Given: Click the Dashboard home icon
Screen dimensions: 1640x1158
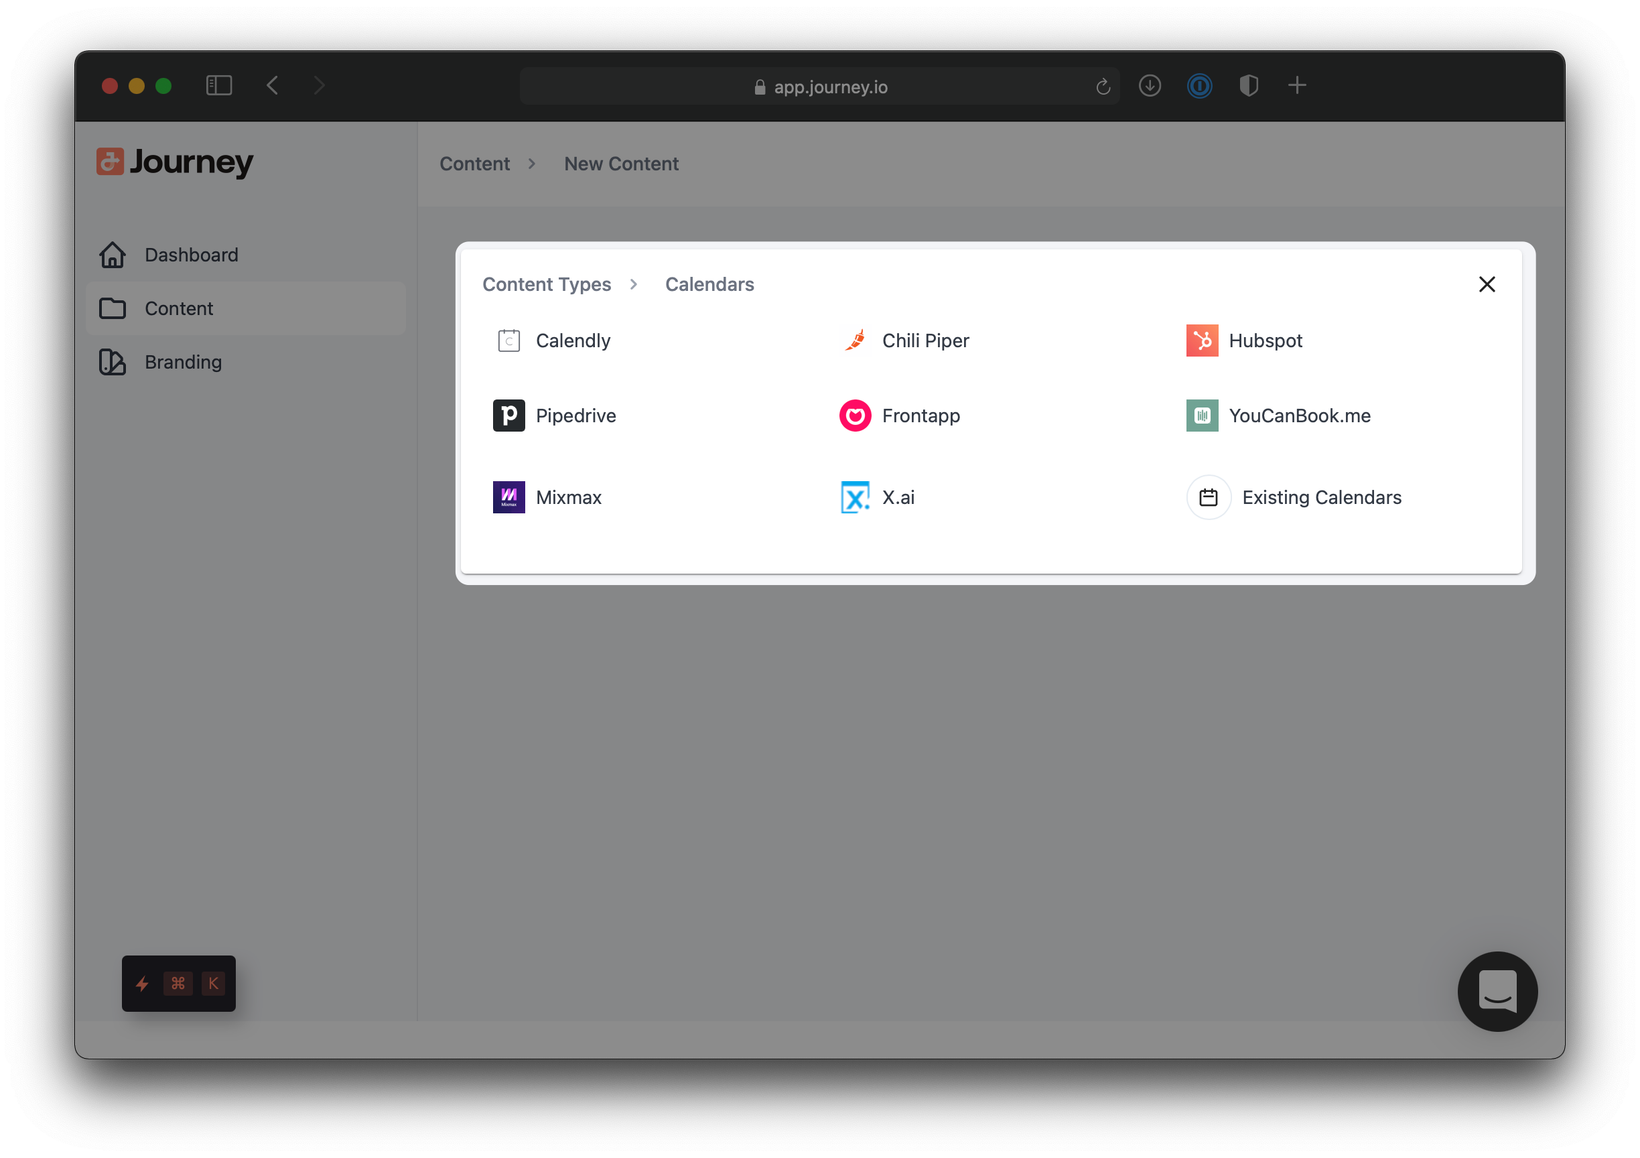Looking at the screenshot, I should click(x=113, y=255).
